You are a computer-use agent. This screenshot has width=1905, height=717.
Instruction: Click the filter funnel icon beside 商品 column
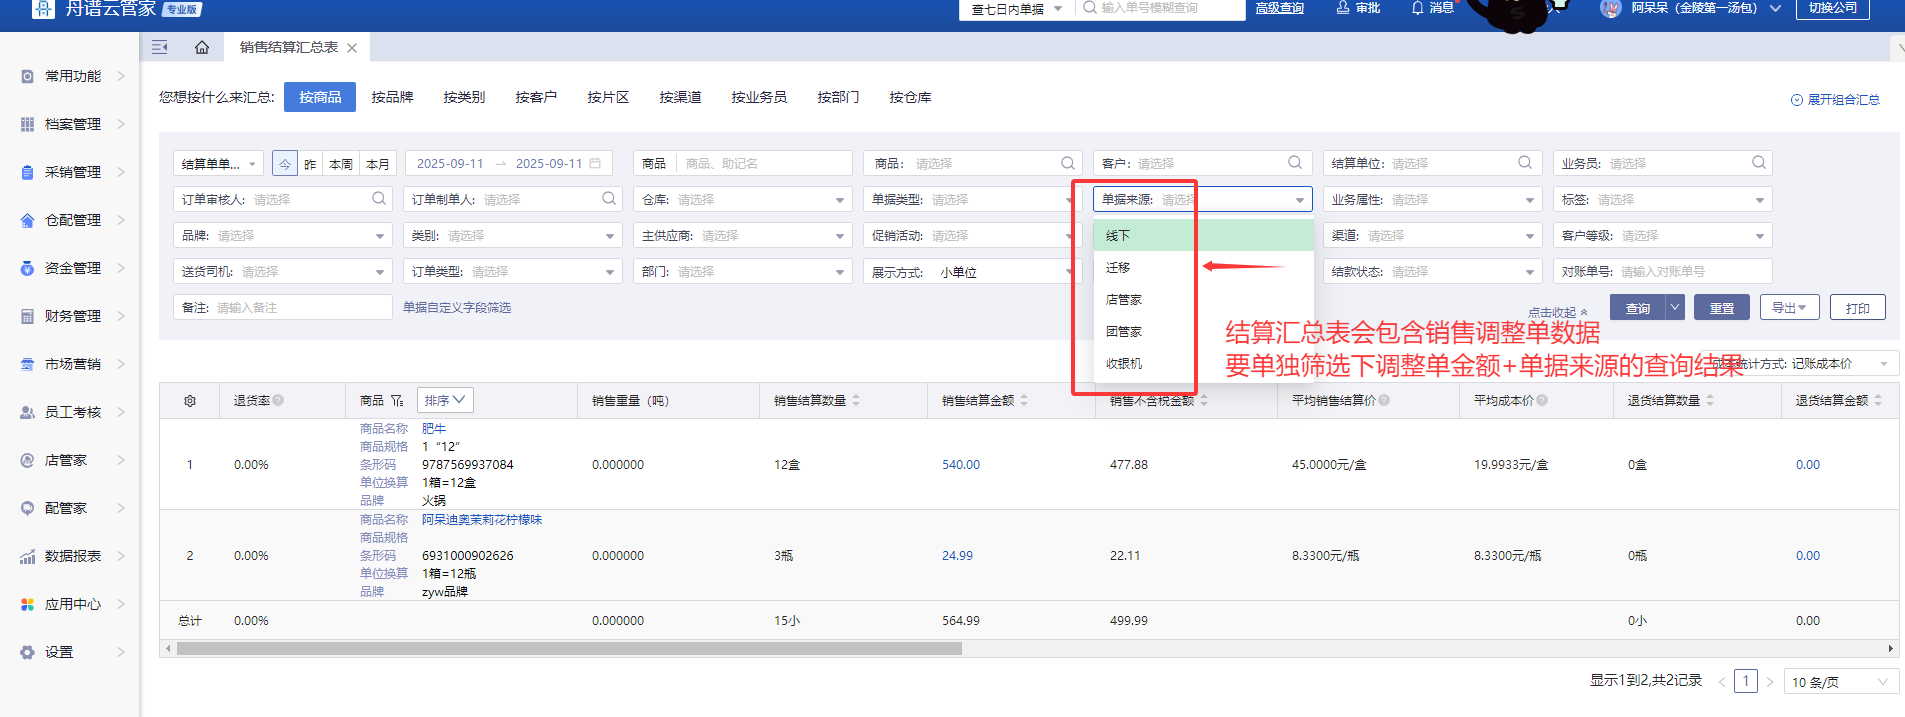[x=397, y=401]
